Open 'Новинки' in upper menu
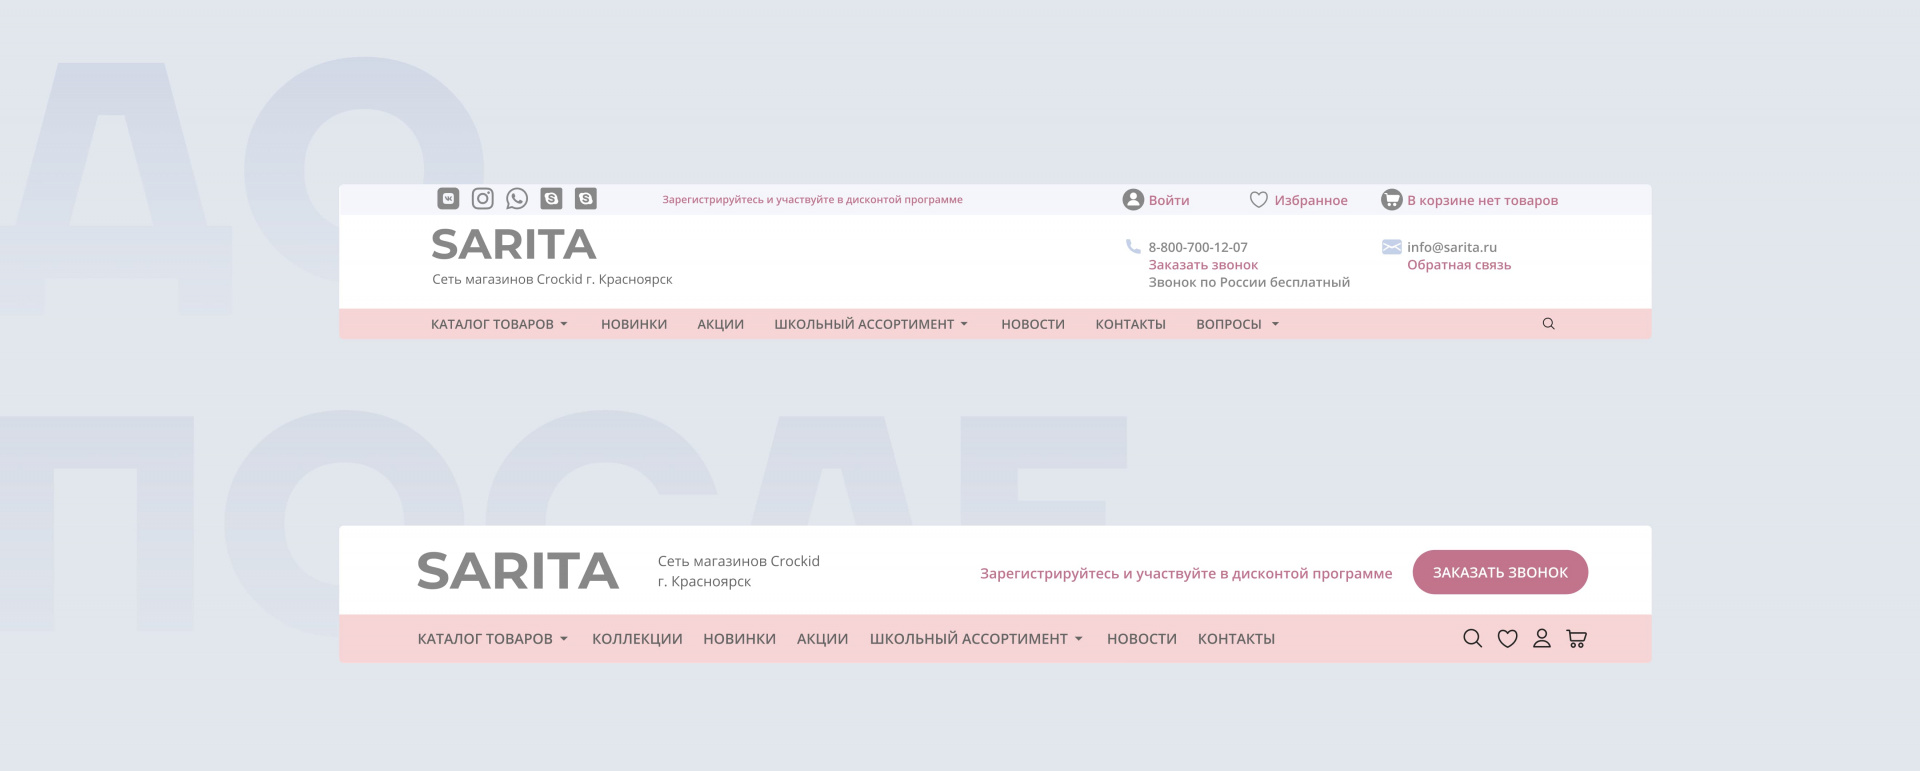The height and width of the screenshot is (771, 1920). (x=634, y=324)
